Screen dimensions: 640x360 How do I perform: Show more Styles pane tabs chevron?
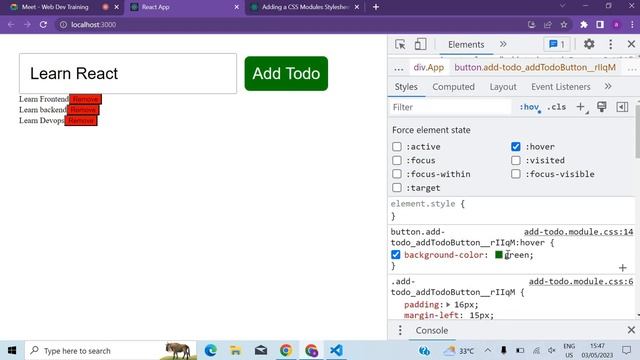(x=608, y=86)
